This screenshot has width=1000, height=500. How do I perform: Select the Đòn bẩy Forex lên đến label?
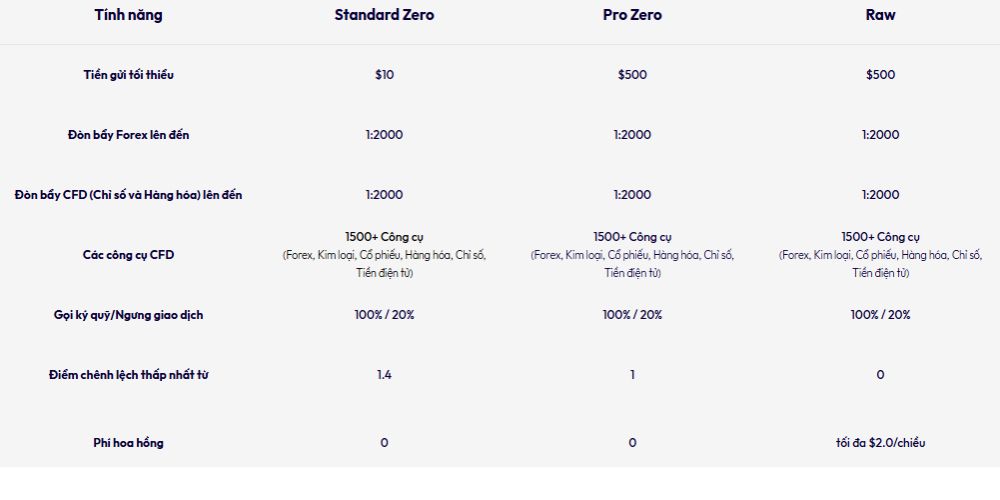(x=128, y=135)
